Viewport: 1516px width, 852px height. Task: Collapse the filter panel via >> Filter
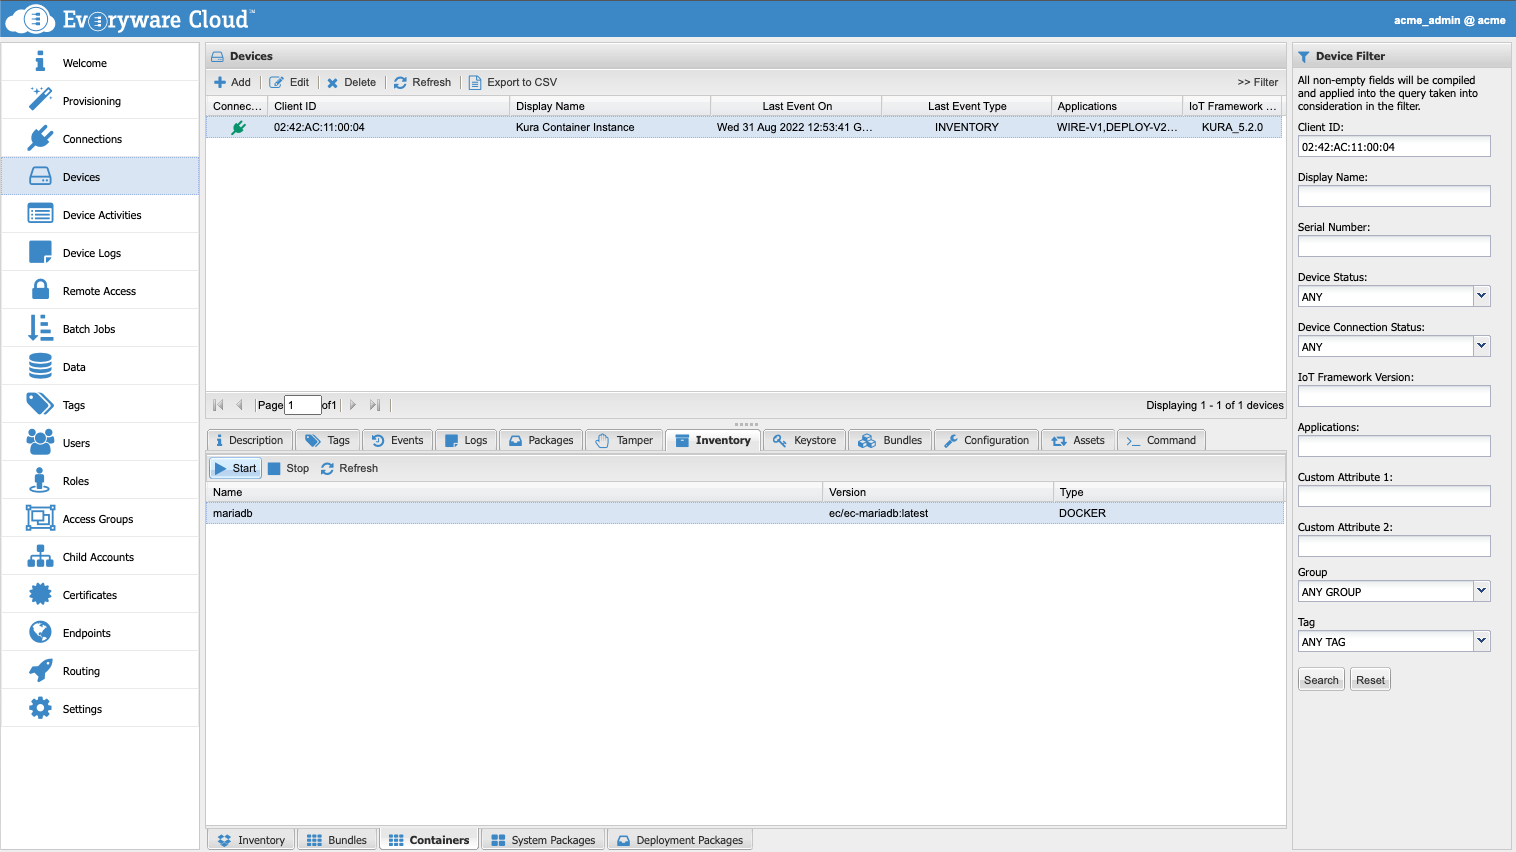point(1258,82)
